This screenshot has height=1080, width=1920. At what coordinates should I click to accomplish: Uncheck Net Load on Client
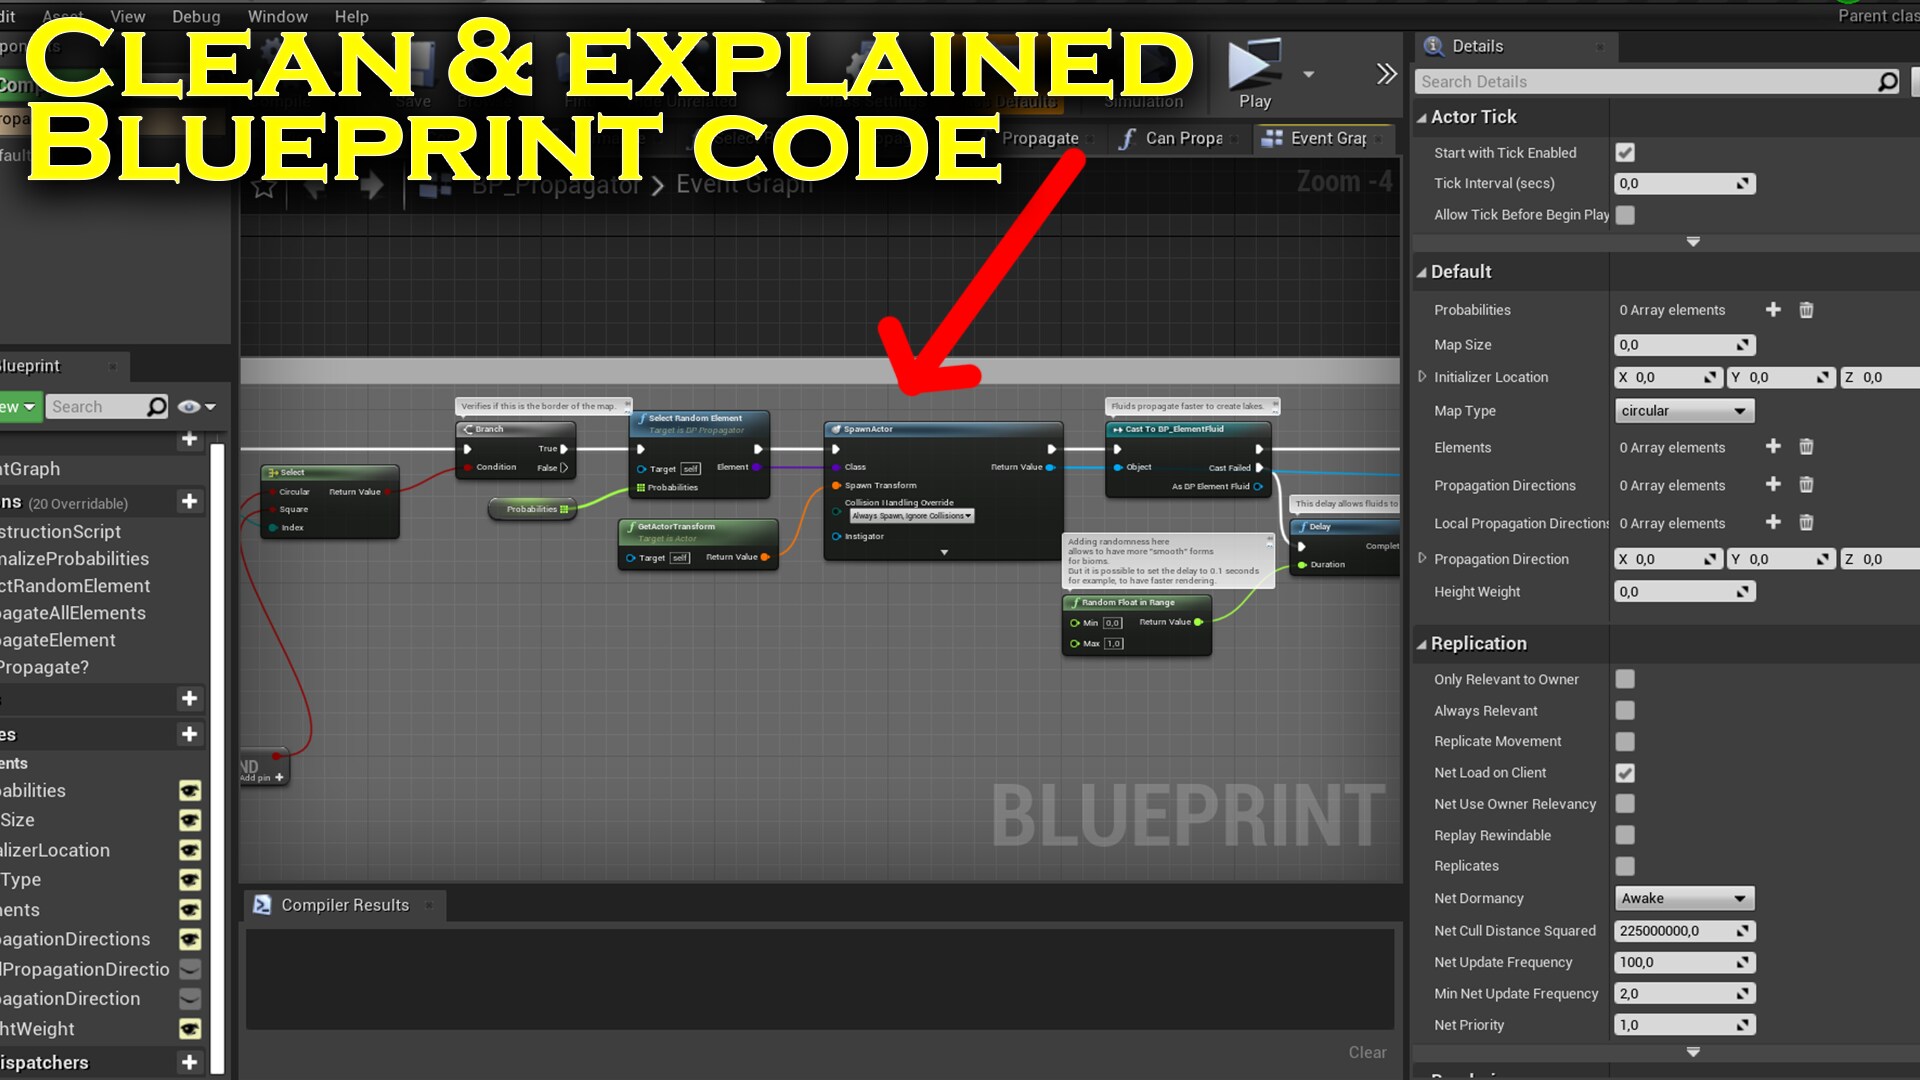pyautogui.click(x=1624, y=772)
